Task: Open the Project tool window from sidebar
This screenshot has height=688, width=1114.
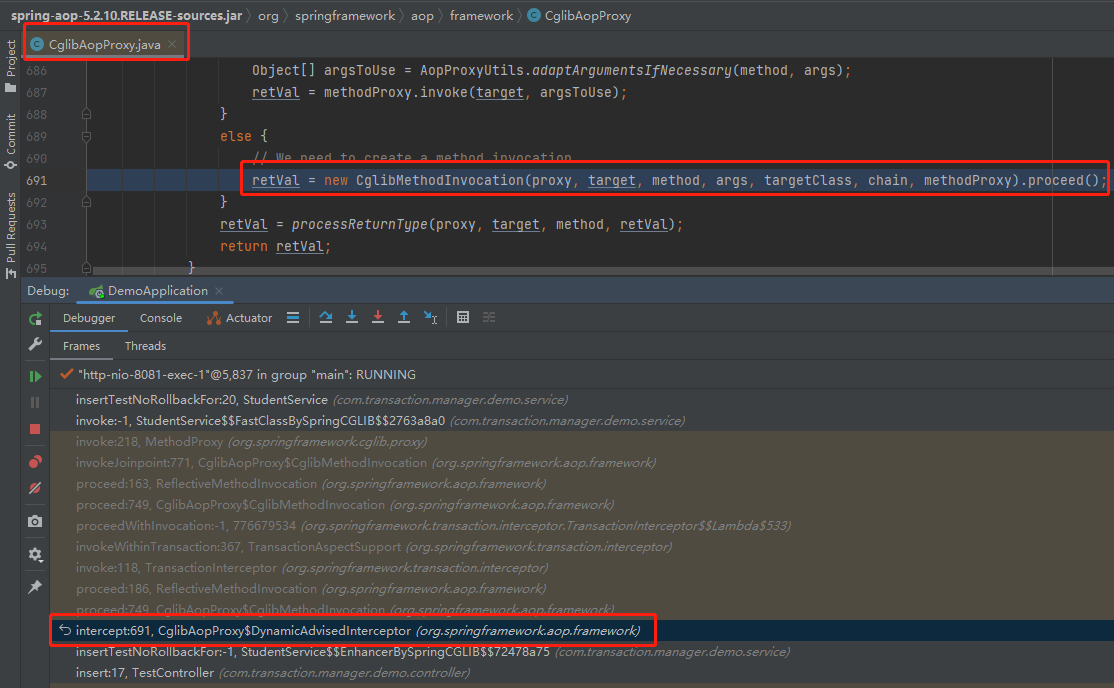Action: pos(11,66)
